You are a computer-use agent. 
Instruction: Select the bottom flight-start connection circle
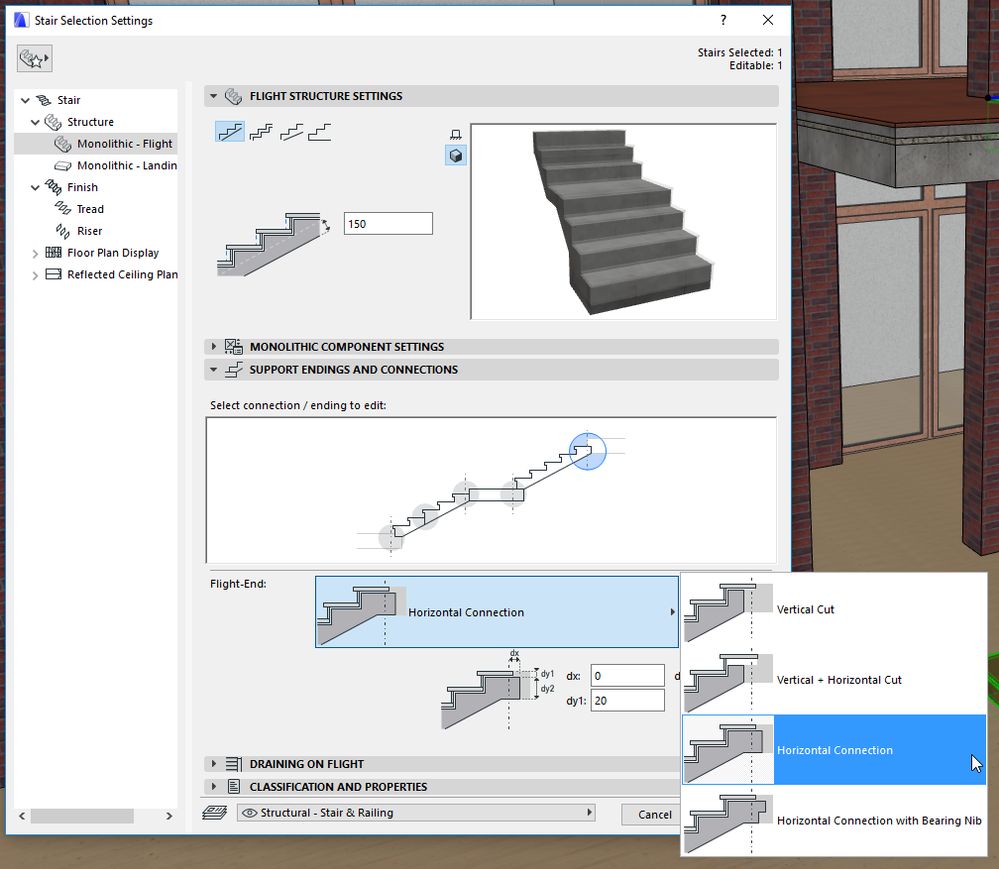coord(390,537)
